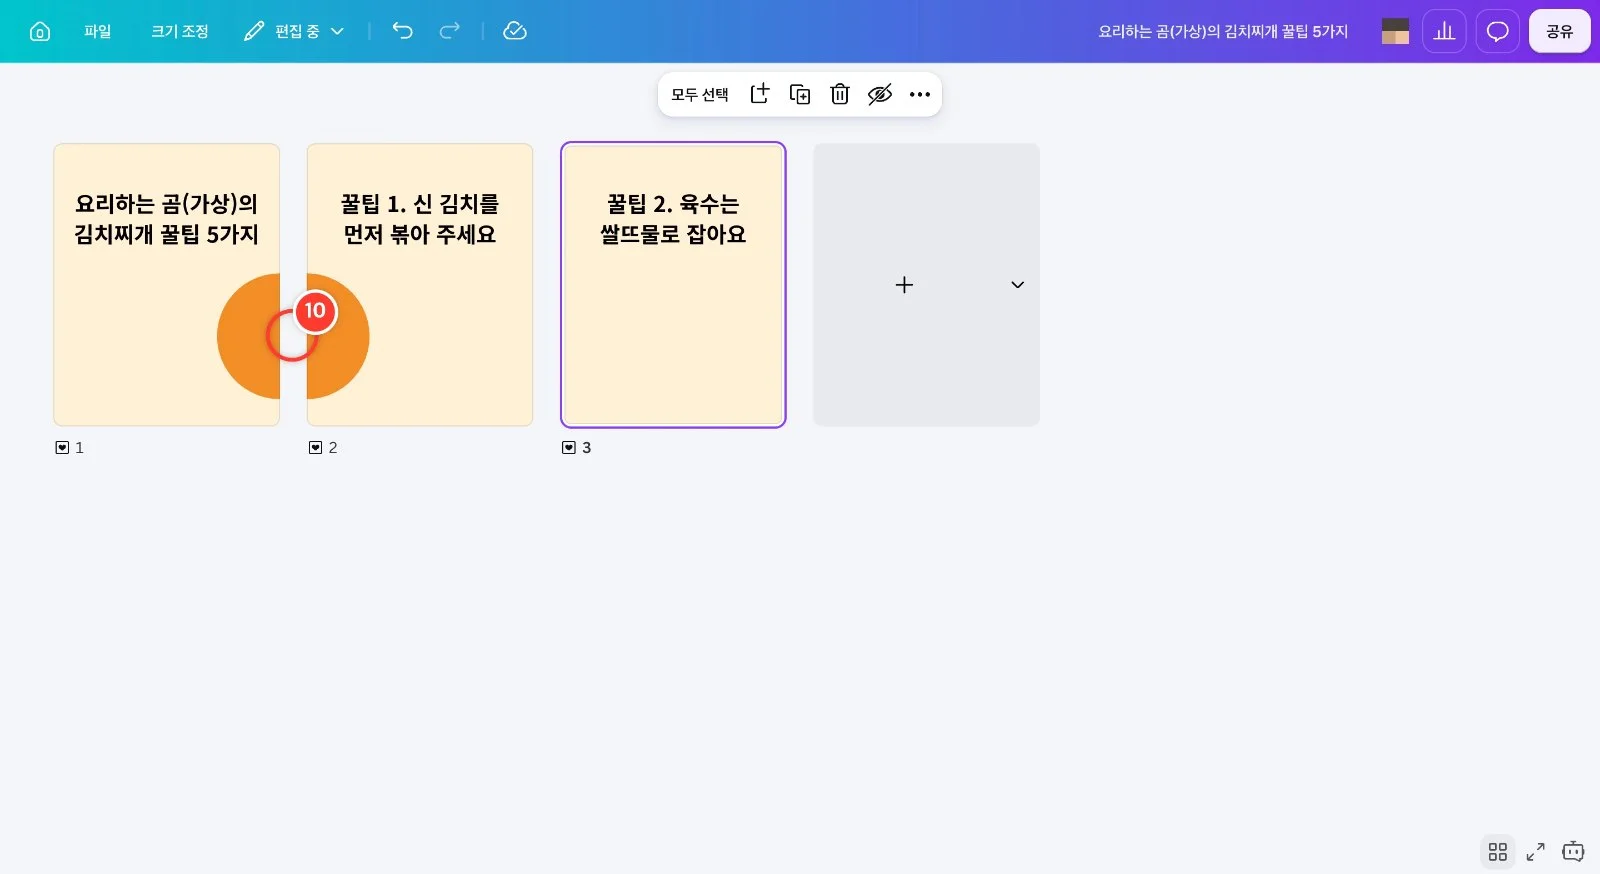Open the 파일 menu

[x=98, y=31]
